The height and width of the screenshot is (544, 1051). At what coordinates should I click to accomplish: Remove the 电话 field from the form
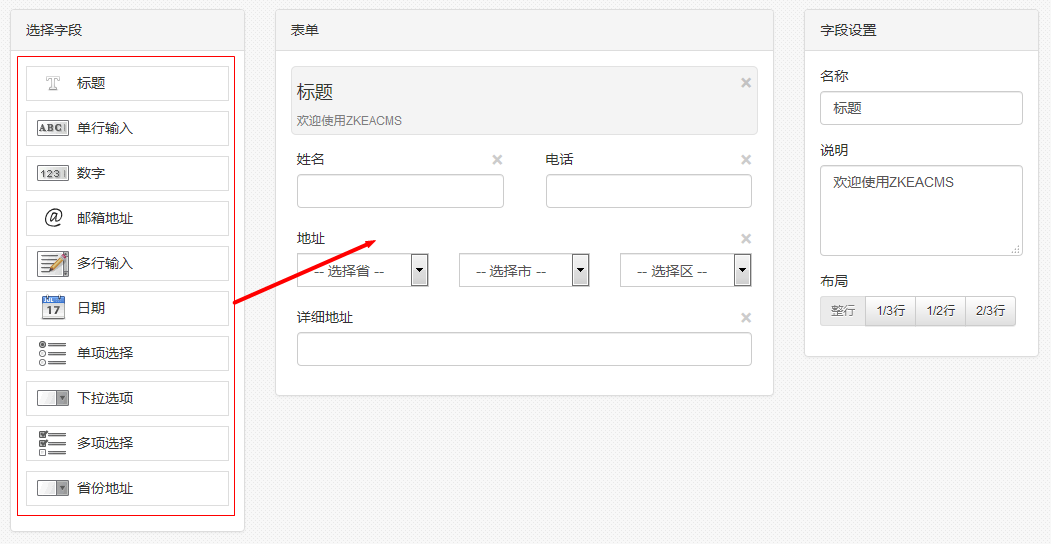point(746,159)
